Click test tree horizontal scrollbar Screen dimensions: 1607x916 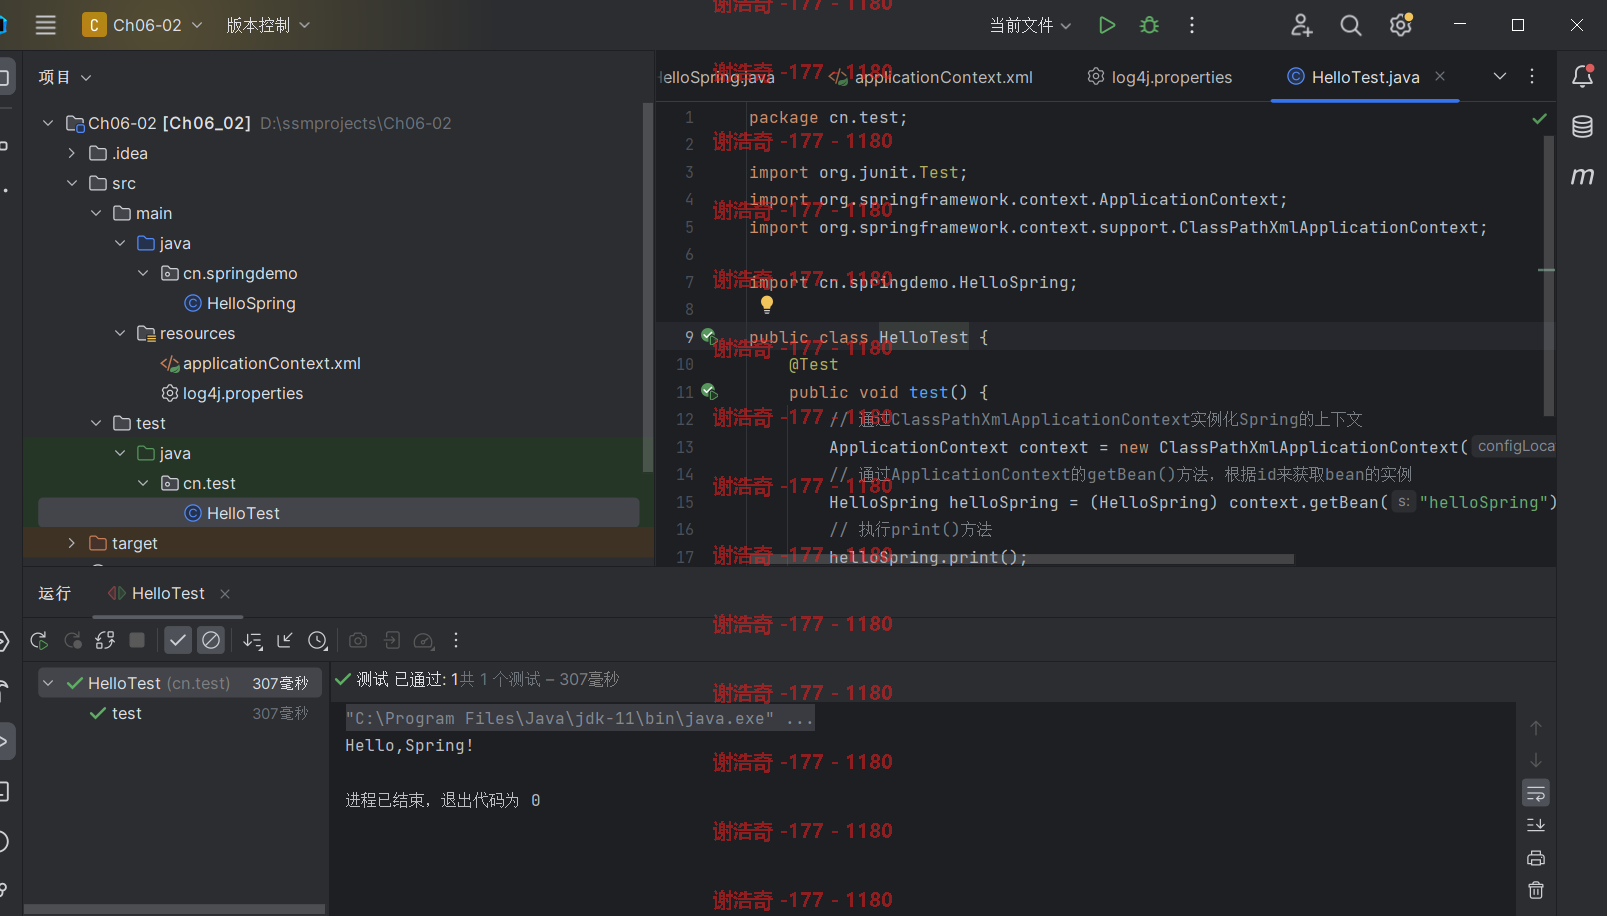coord(174,909)
